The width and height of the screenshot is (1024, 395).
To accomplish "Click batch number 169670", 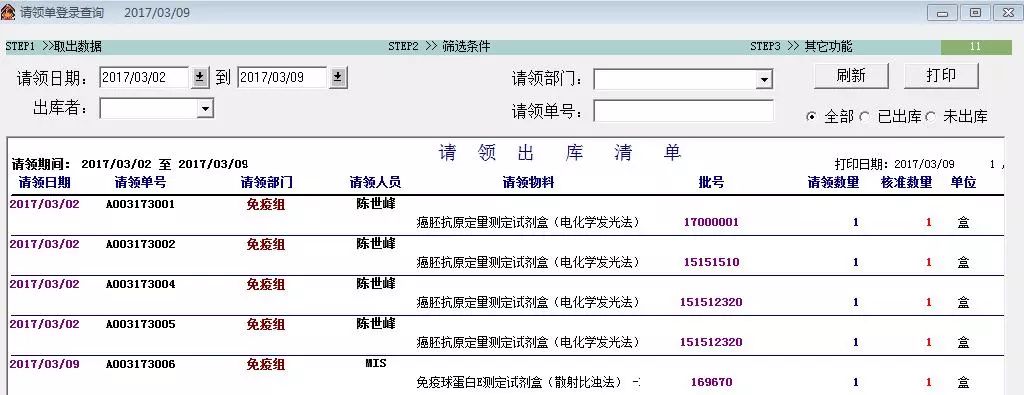I will point(711,383).
